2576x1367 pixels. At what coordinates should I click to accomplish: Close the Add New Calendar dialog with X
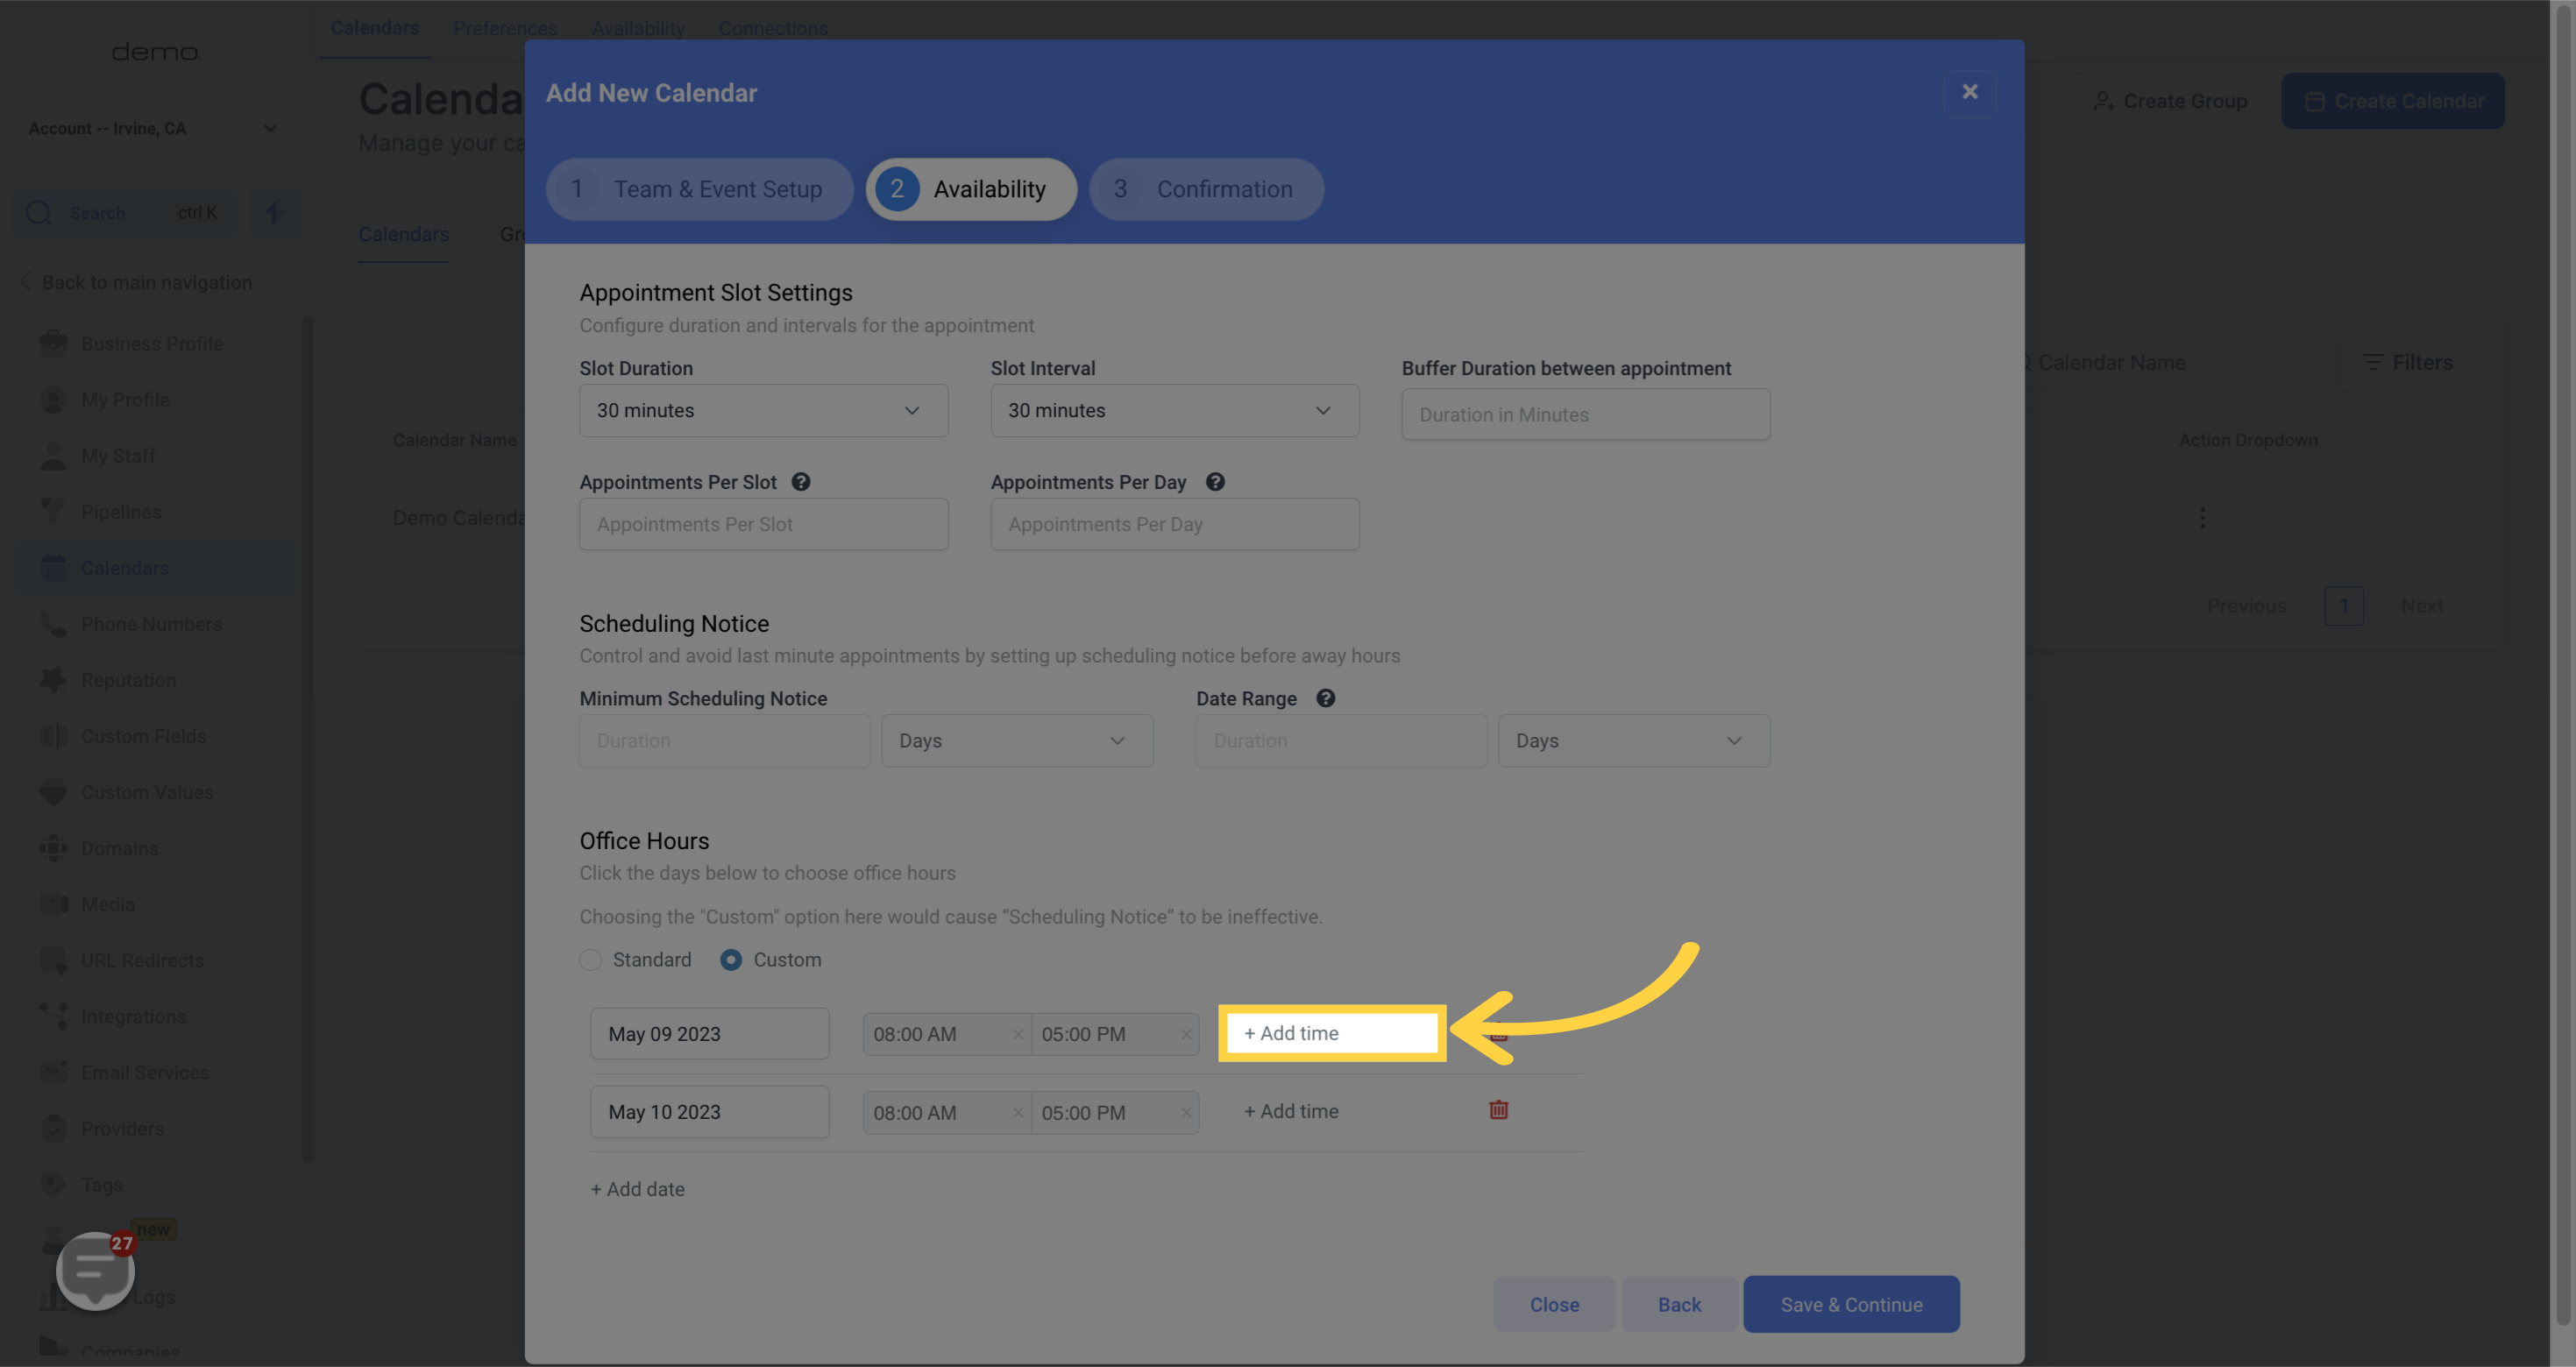pos(1969,92)
